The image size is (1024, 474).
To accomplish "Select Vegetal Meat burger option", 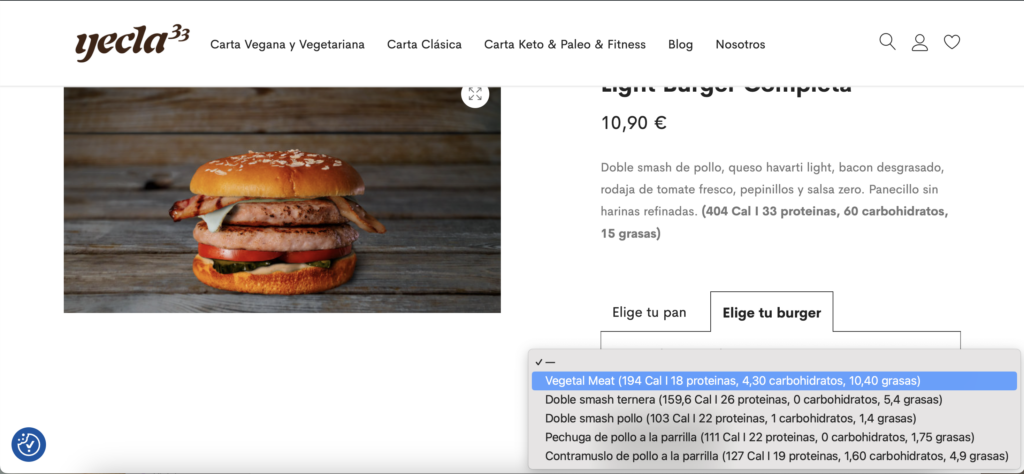I will pyautogui.click(x=774, y=381).
